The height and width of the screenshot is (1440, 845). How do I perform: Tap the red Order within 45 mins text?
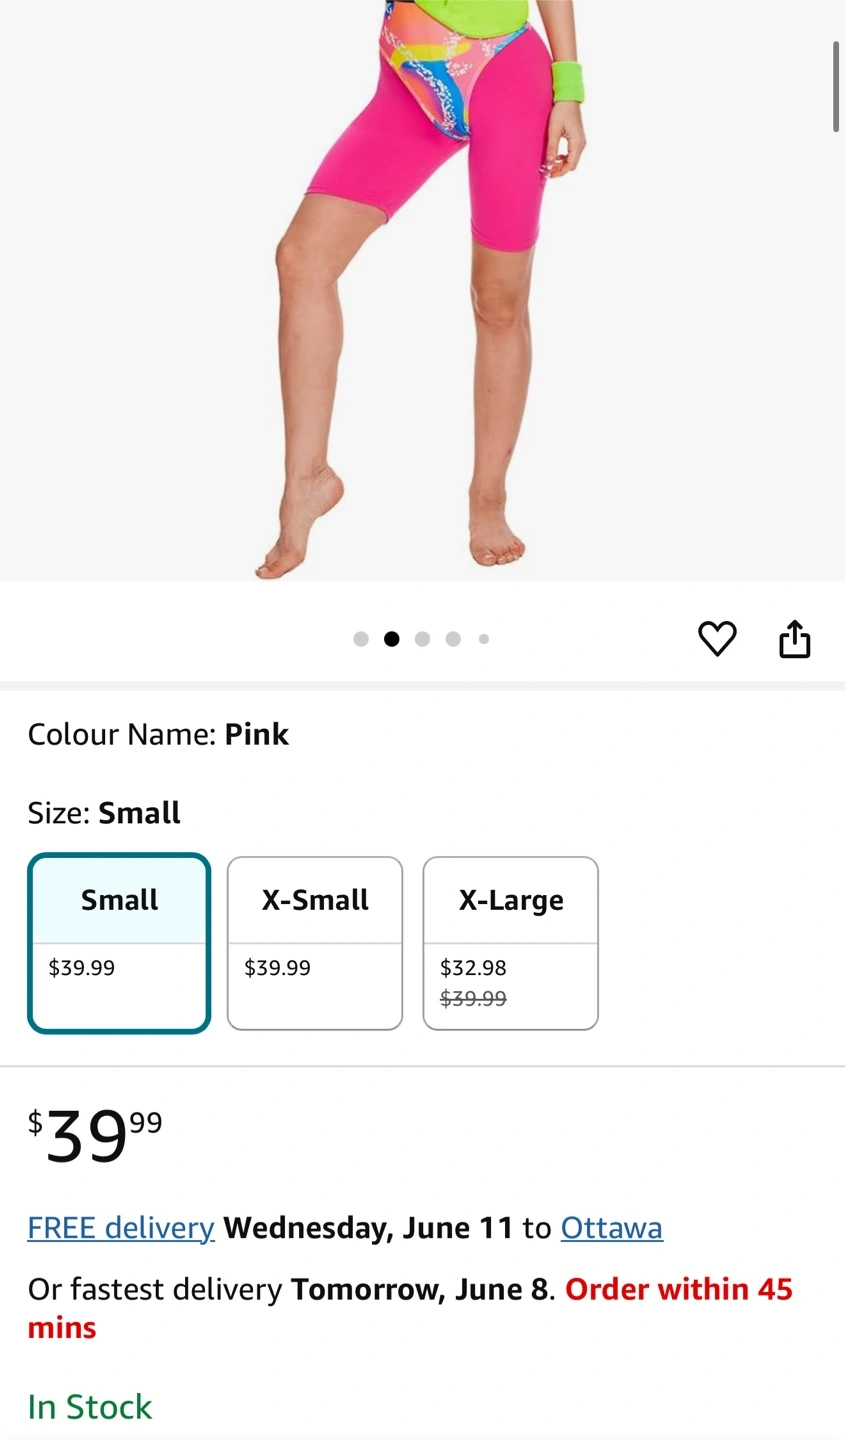point(410,1309)
